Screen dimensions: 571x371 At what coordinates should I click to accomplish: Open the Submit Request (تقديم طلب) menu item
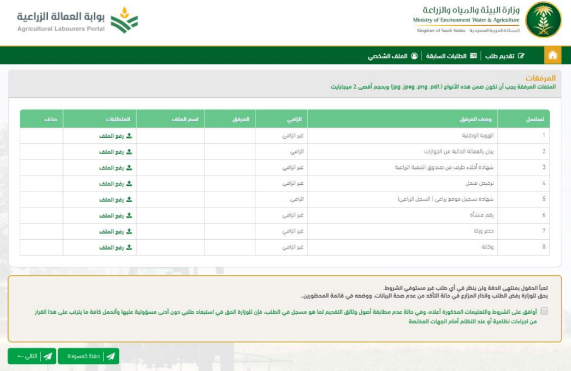505,56
